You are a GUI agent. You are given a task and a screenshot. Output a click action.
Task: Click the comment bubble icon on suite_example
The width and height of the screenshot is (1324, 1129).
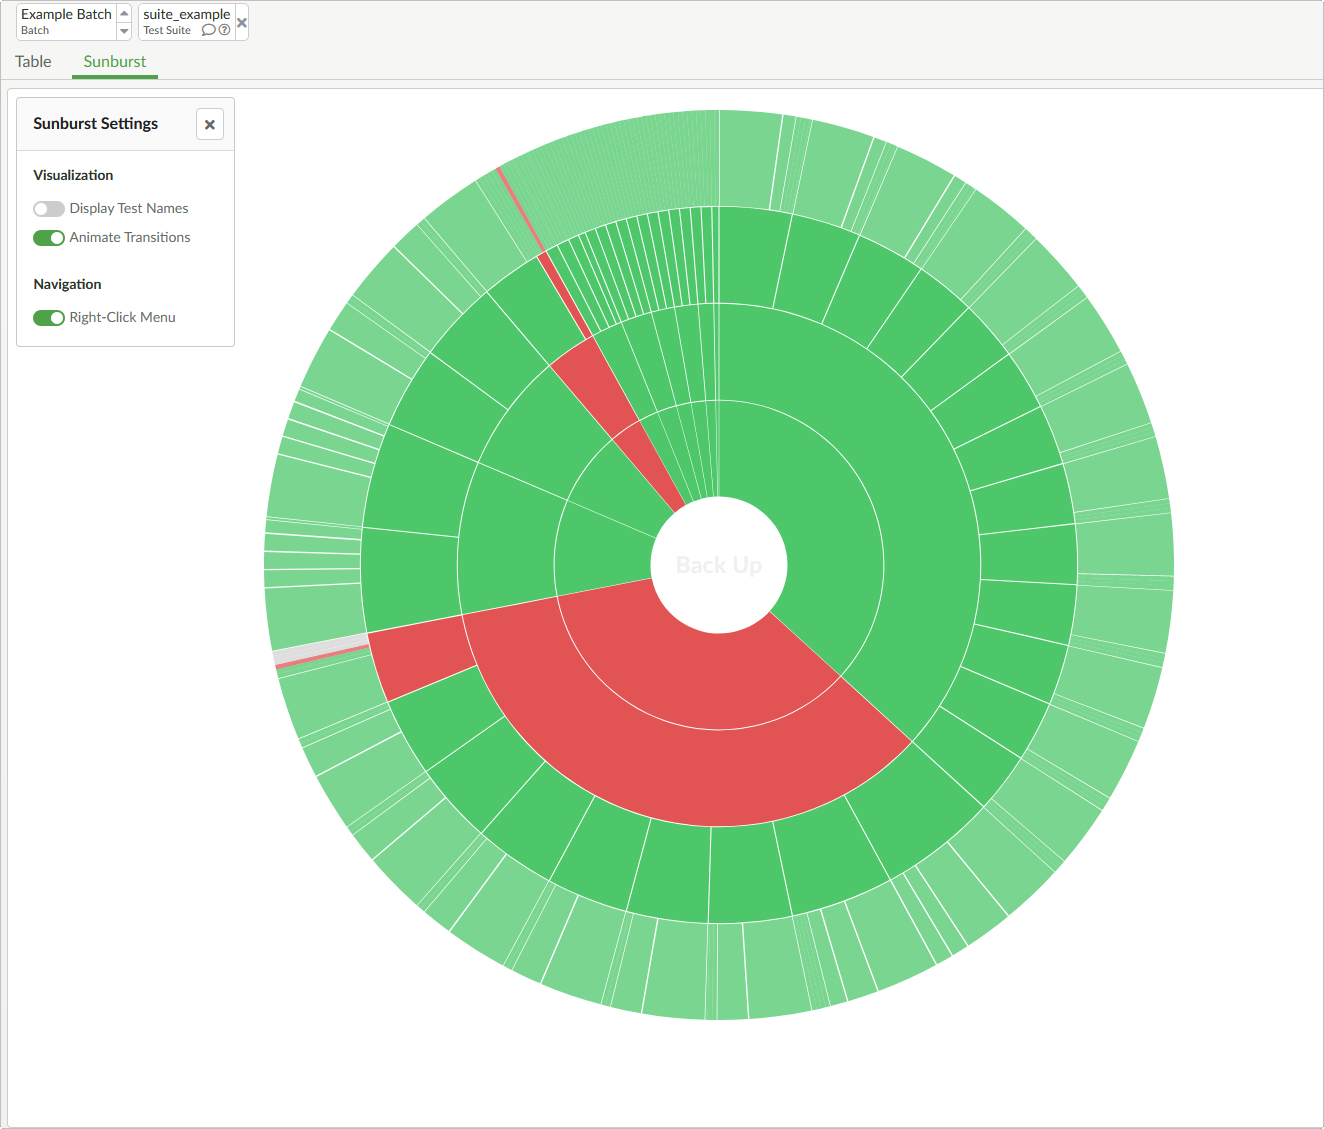coord(208,30)
